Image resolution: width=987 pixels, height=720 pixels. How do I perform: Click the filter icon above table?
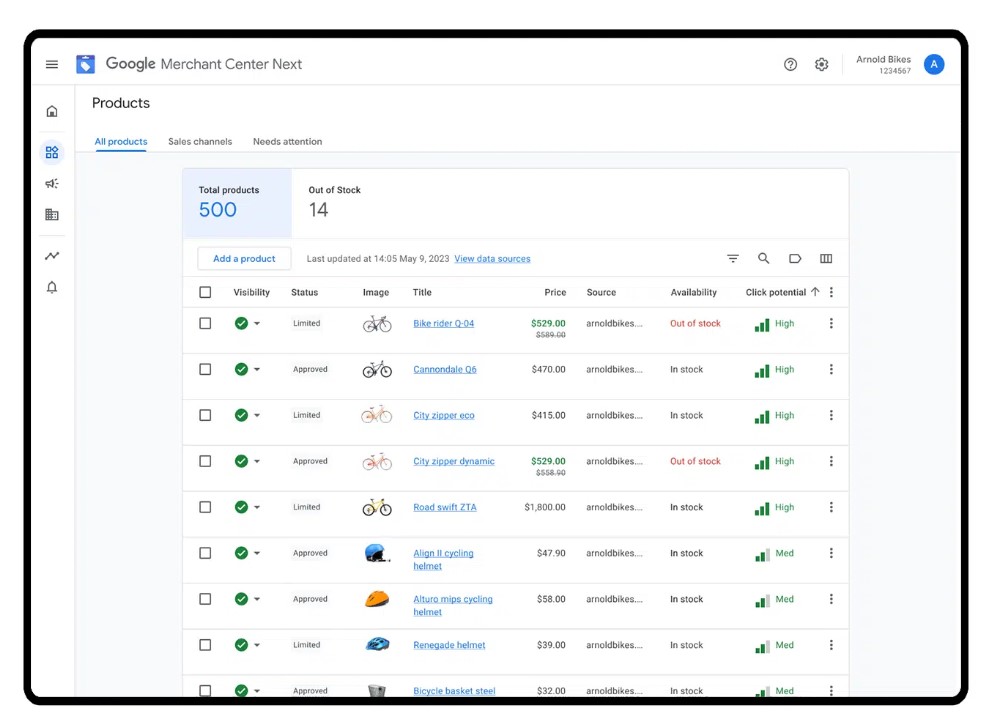(x=733, y=259)
